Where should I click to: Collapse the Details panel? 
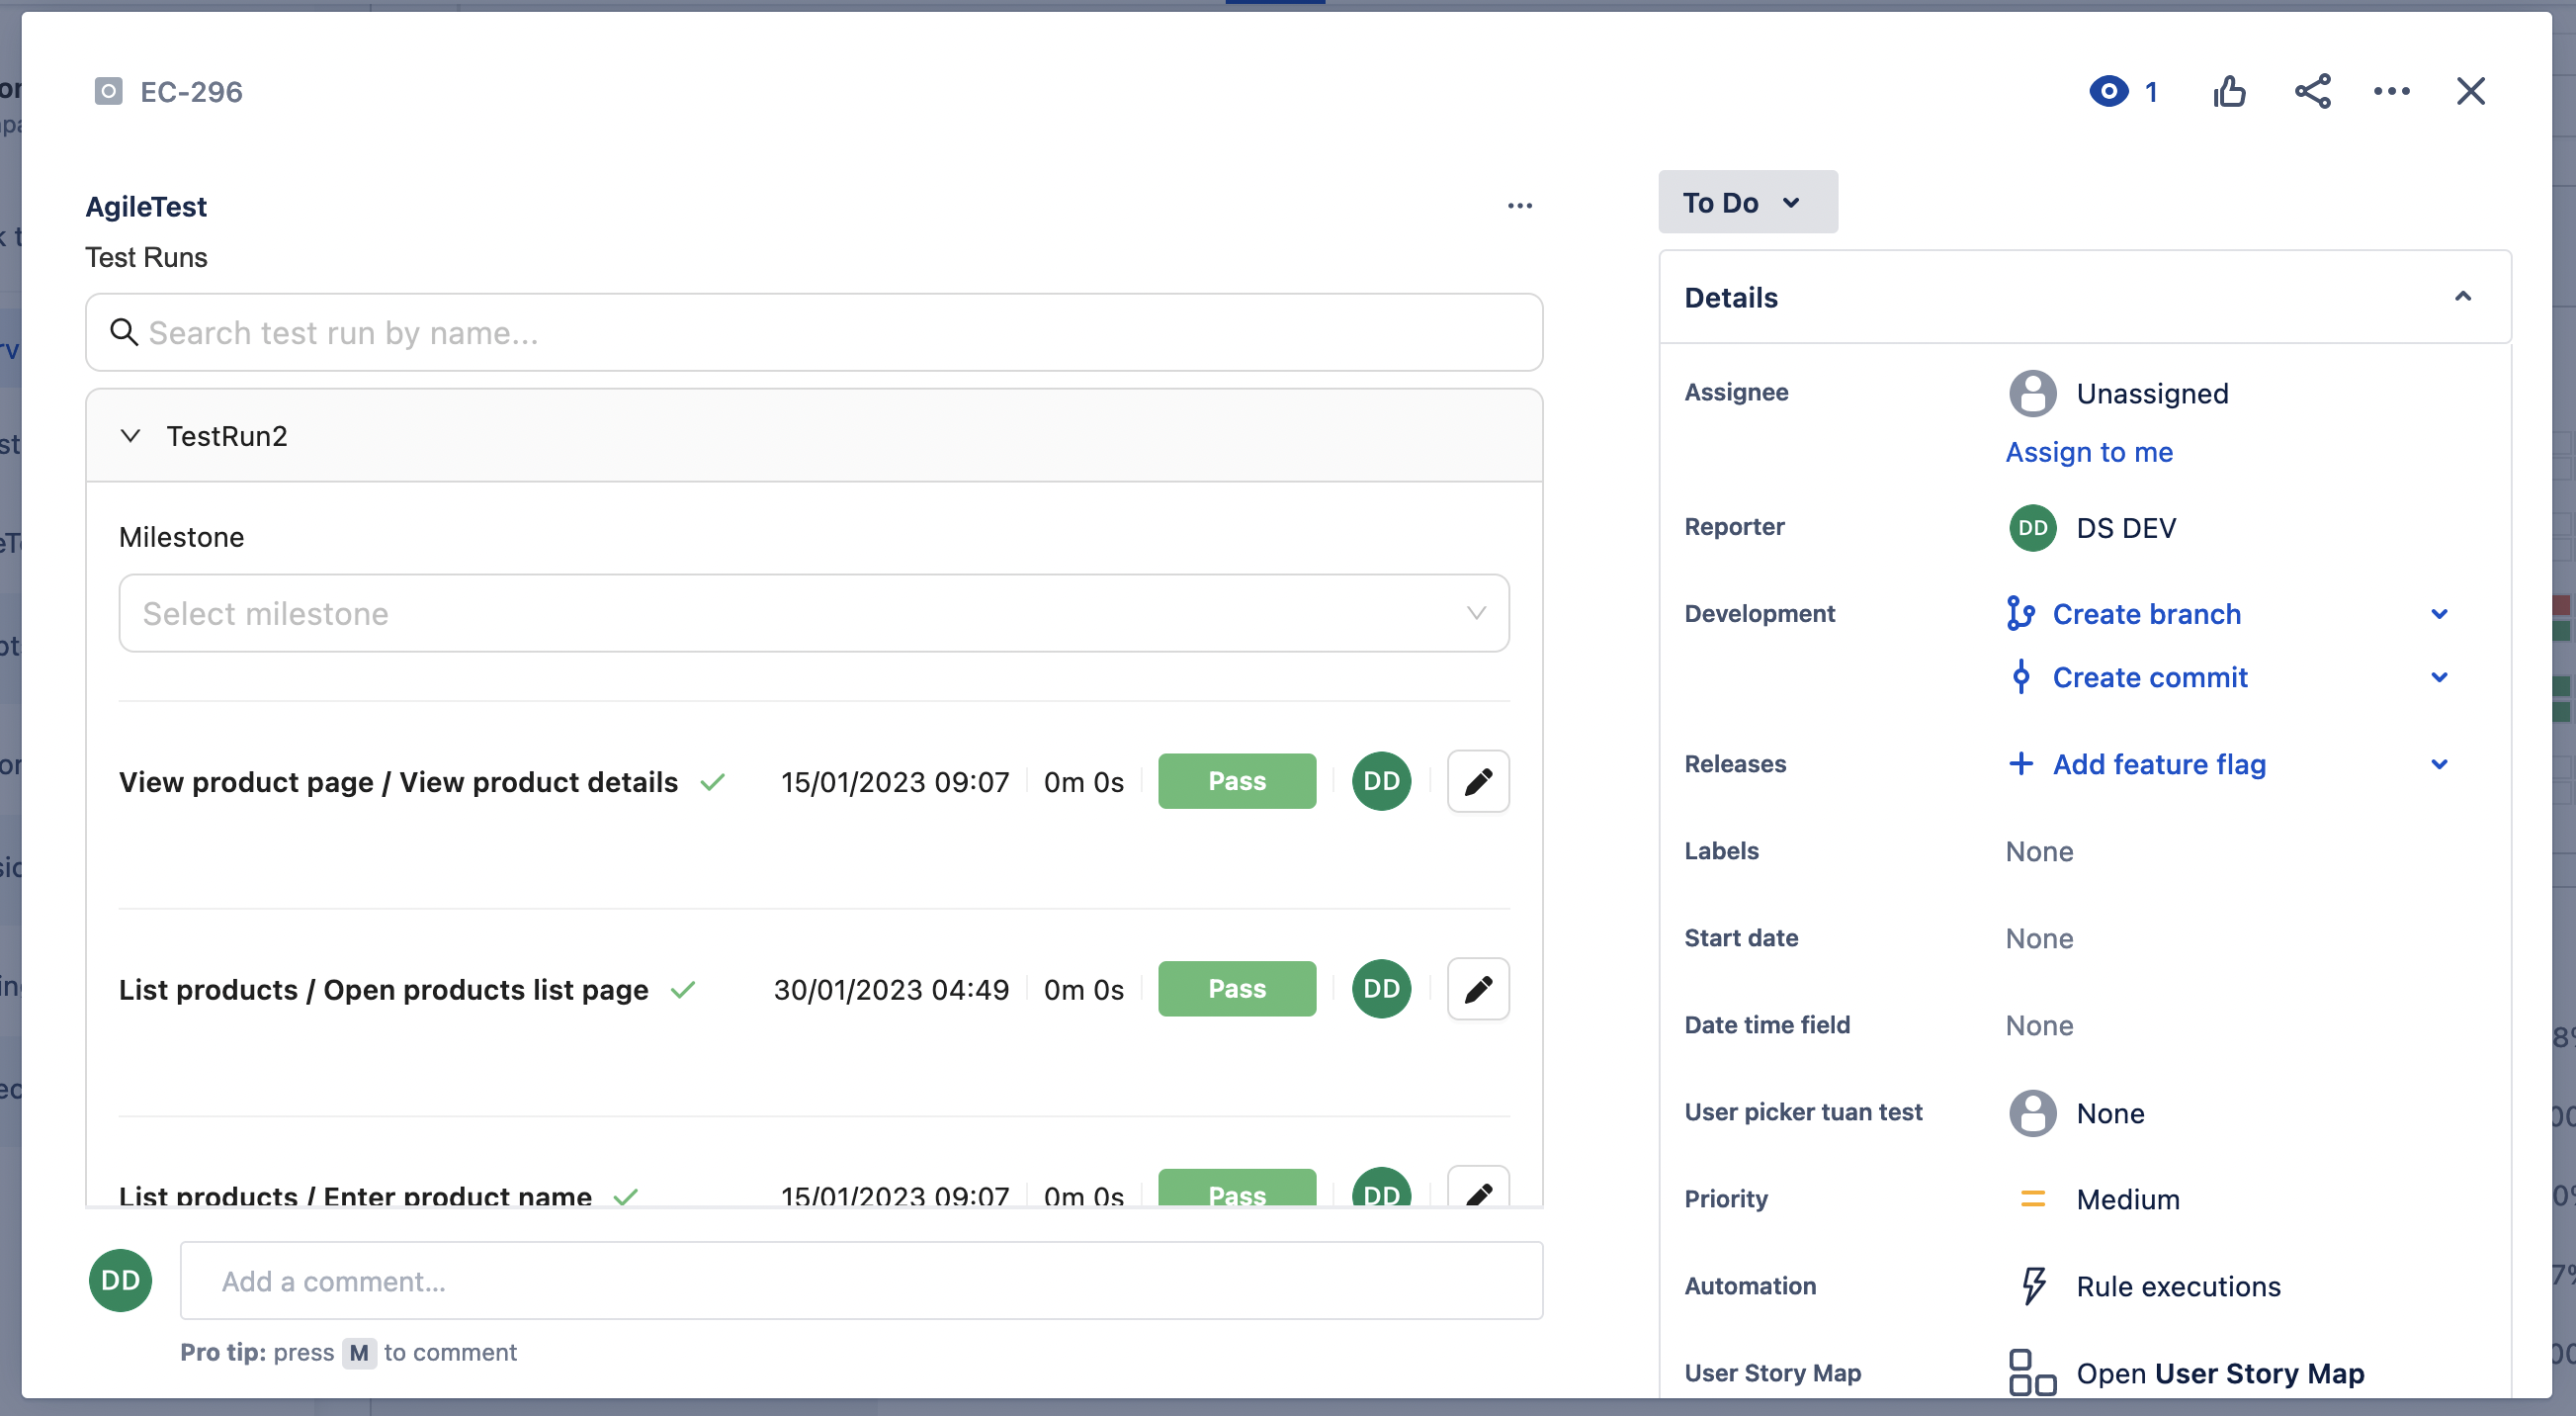(2462, 297)
